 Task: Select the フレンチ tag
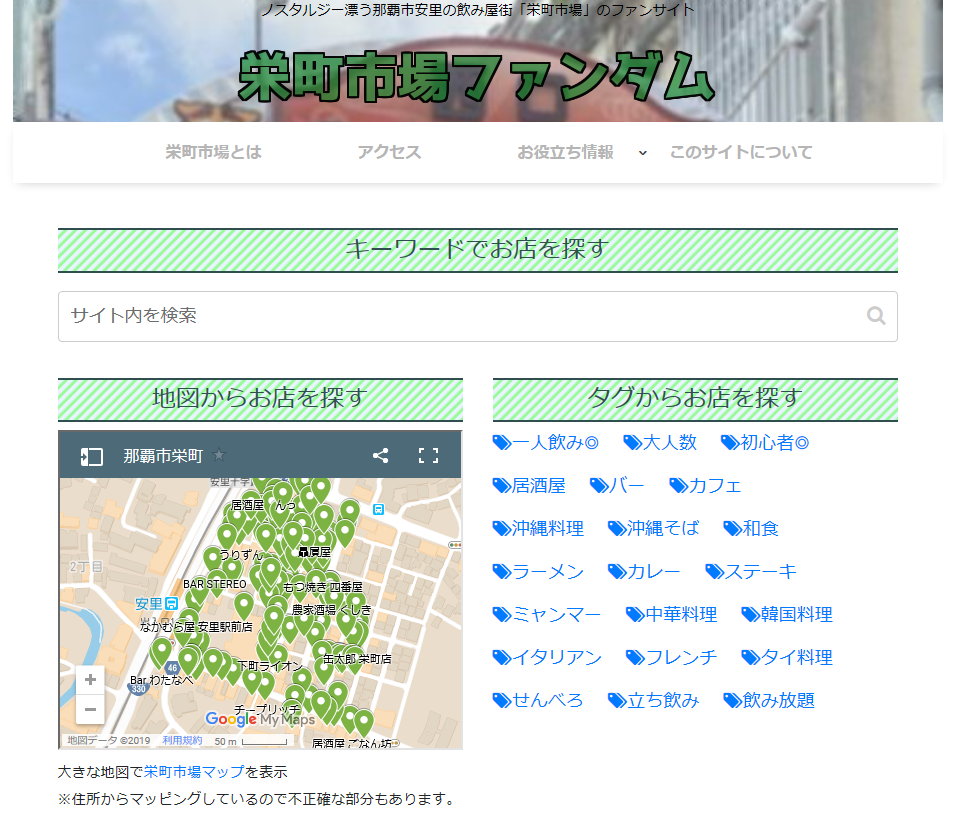click(x=672, y=657)
